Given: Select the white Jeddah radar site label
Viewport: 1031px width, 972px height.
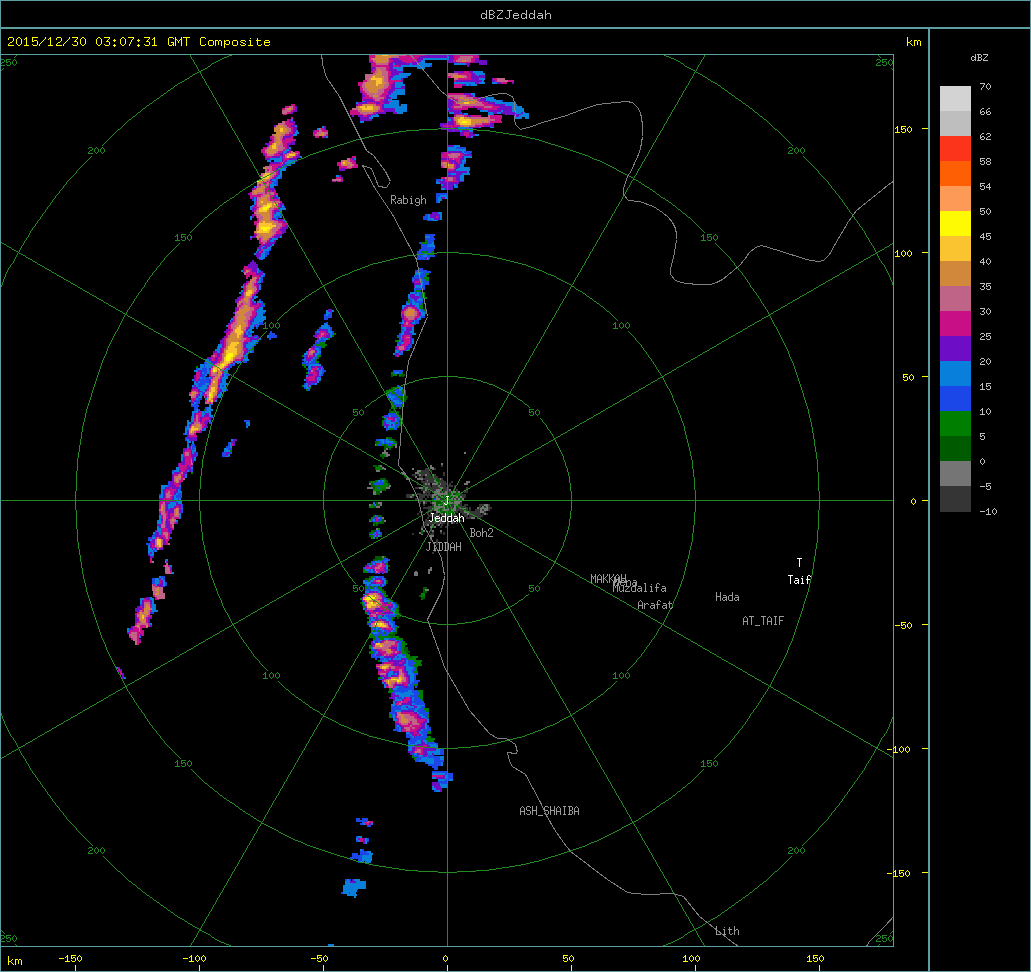Looking at the screenshot, I should tap(446, 518).
